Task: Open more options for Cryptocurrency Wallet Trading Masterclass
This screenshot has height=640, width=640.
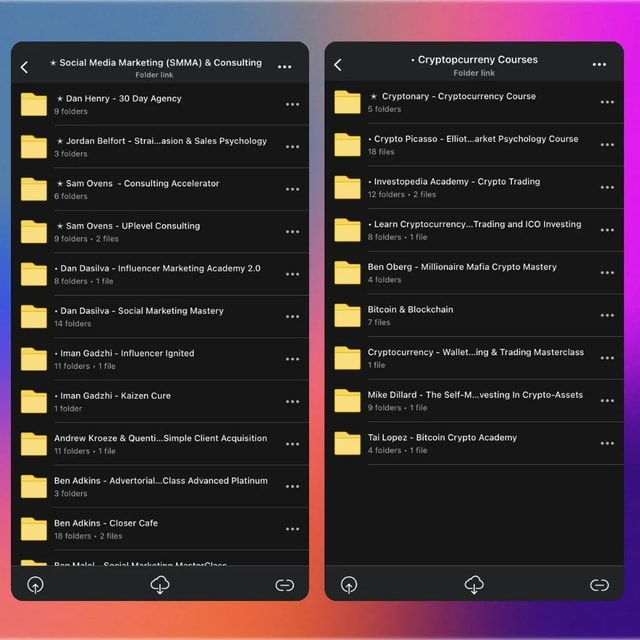Action: click(x=607, y=358)
